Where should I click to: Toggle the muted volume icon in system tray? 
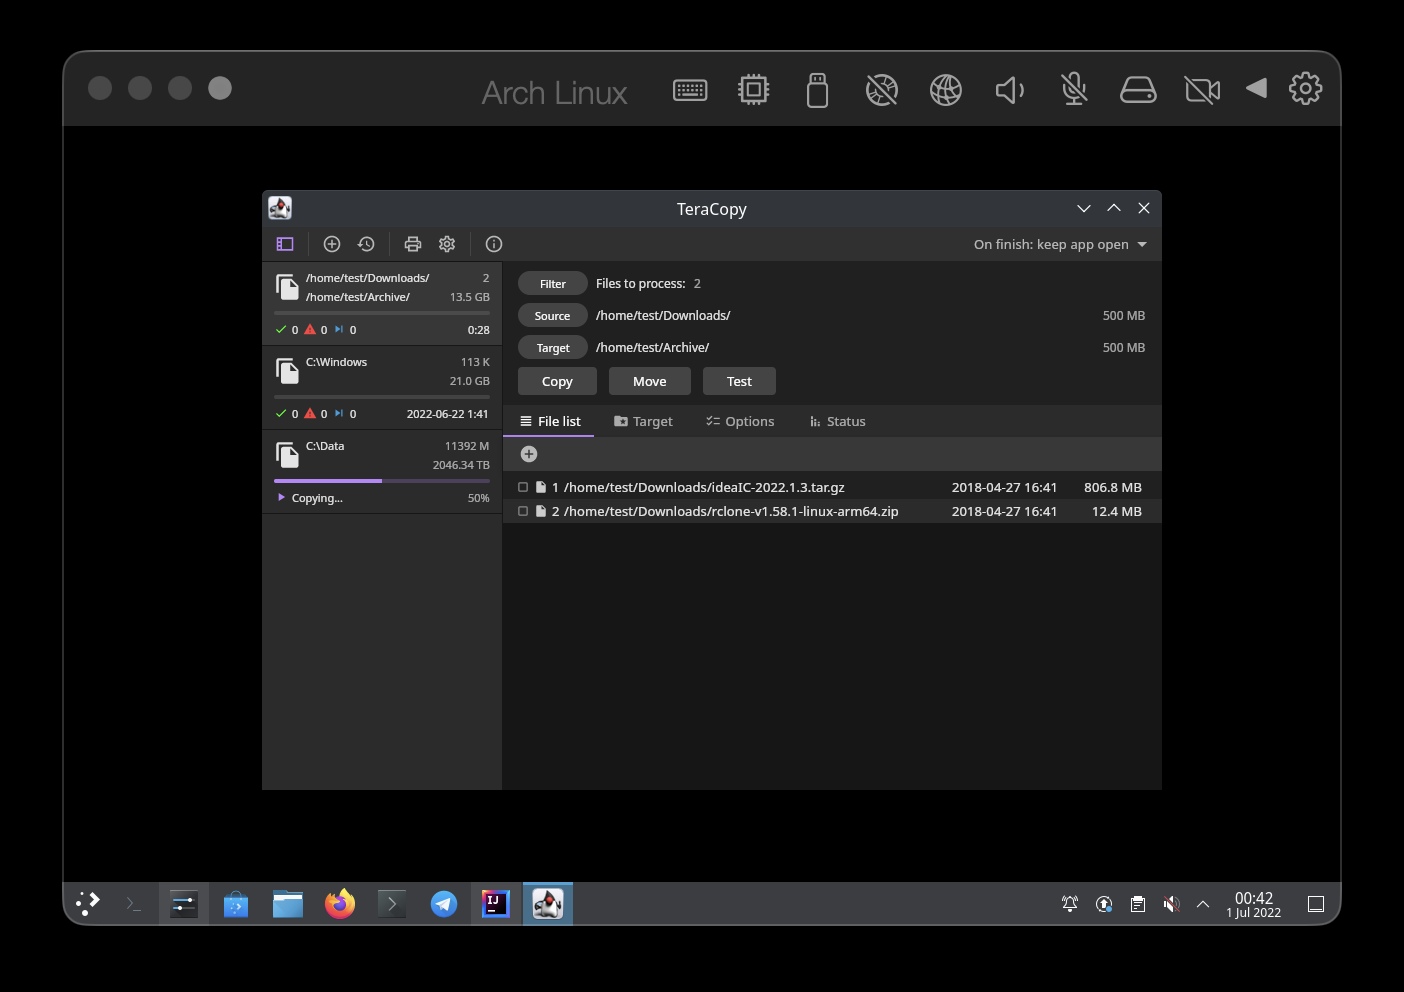coord(1172,904)
